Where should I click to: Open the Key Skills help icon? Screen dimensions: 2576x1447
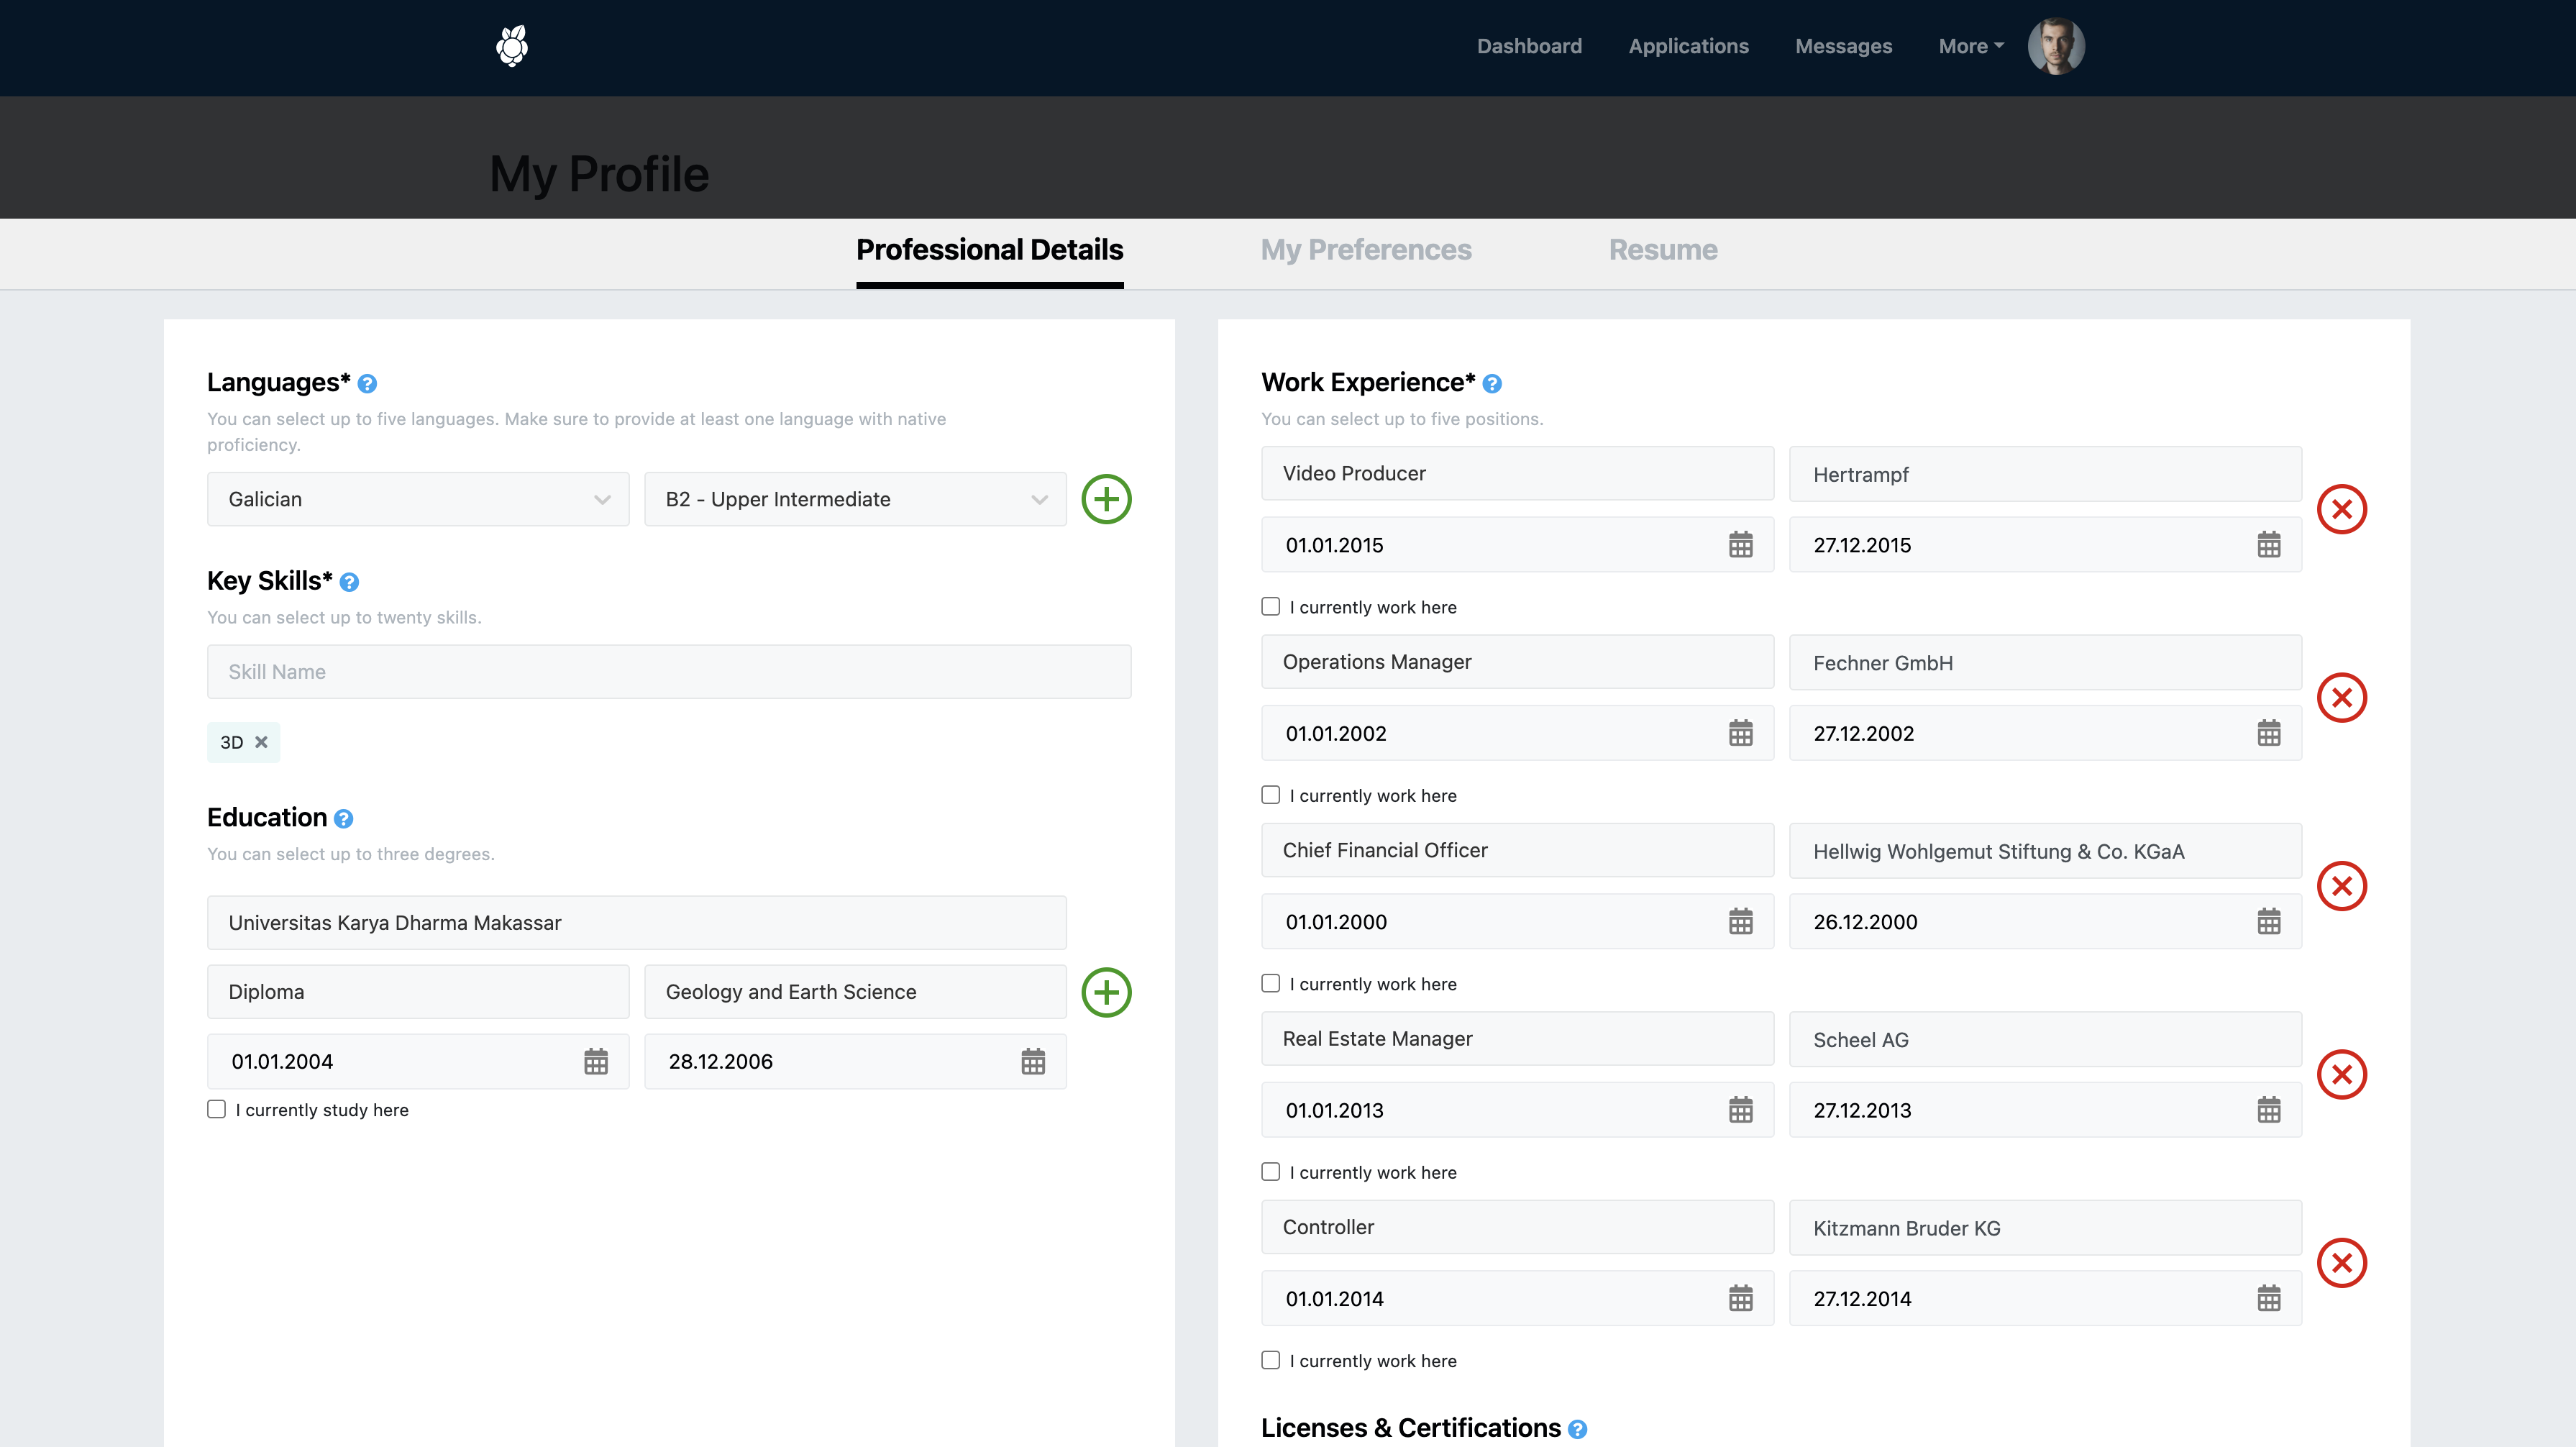349,582
